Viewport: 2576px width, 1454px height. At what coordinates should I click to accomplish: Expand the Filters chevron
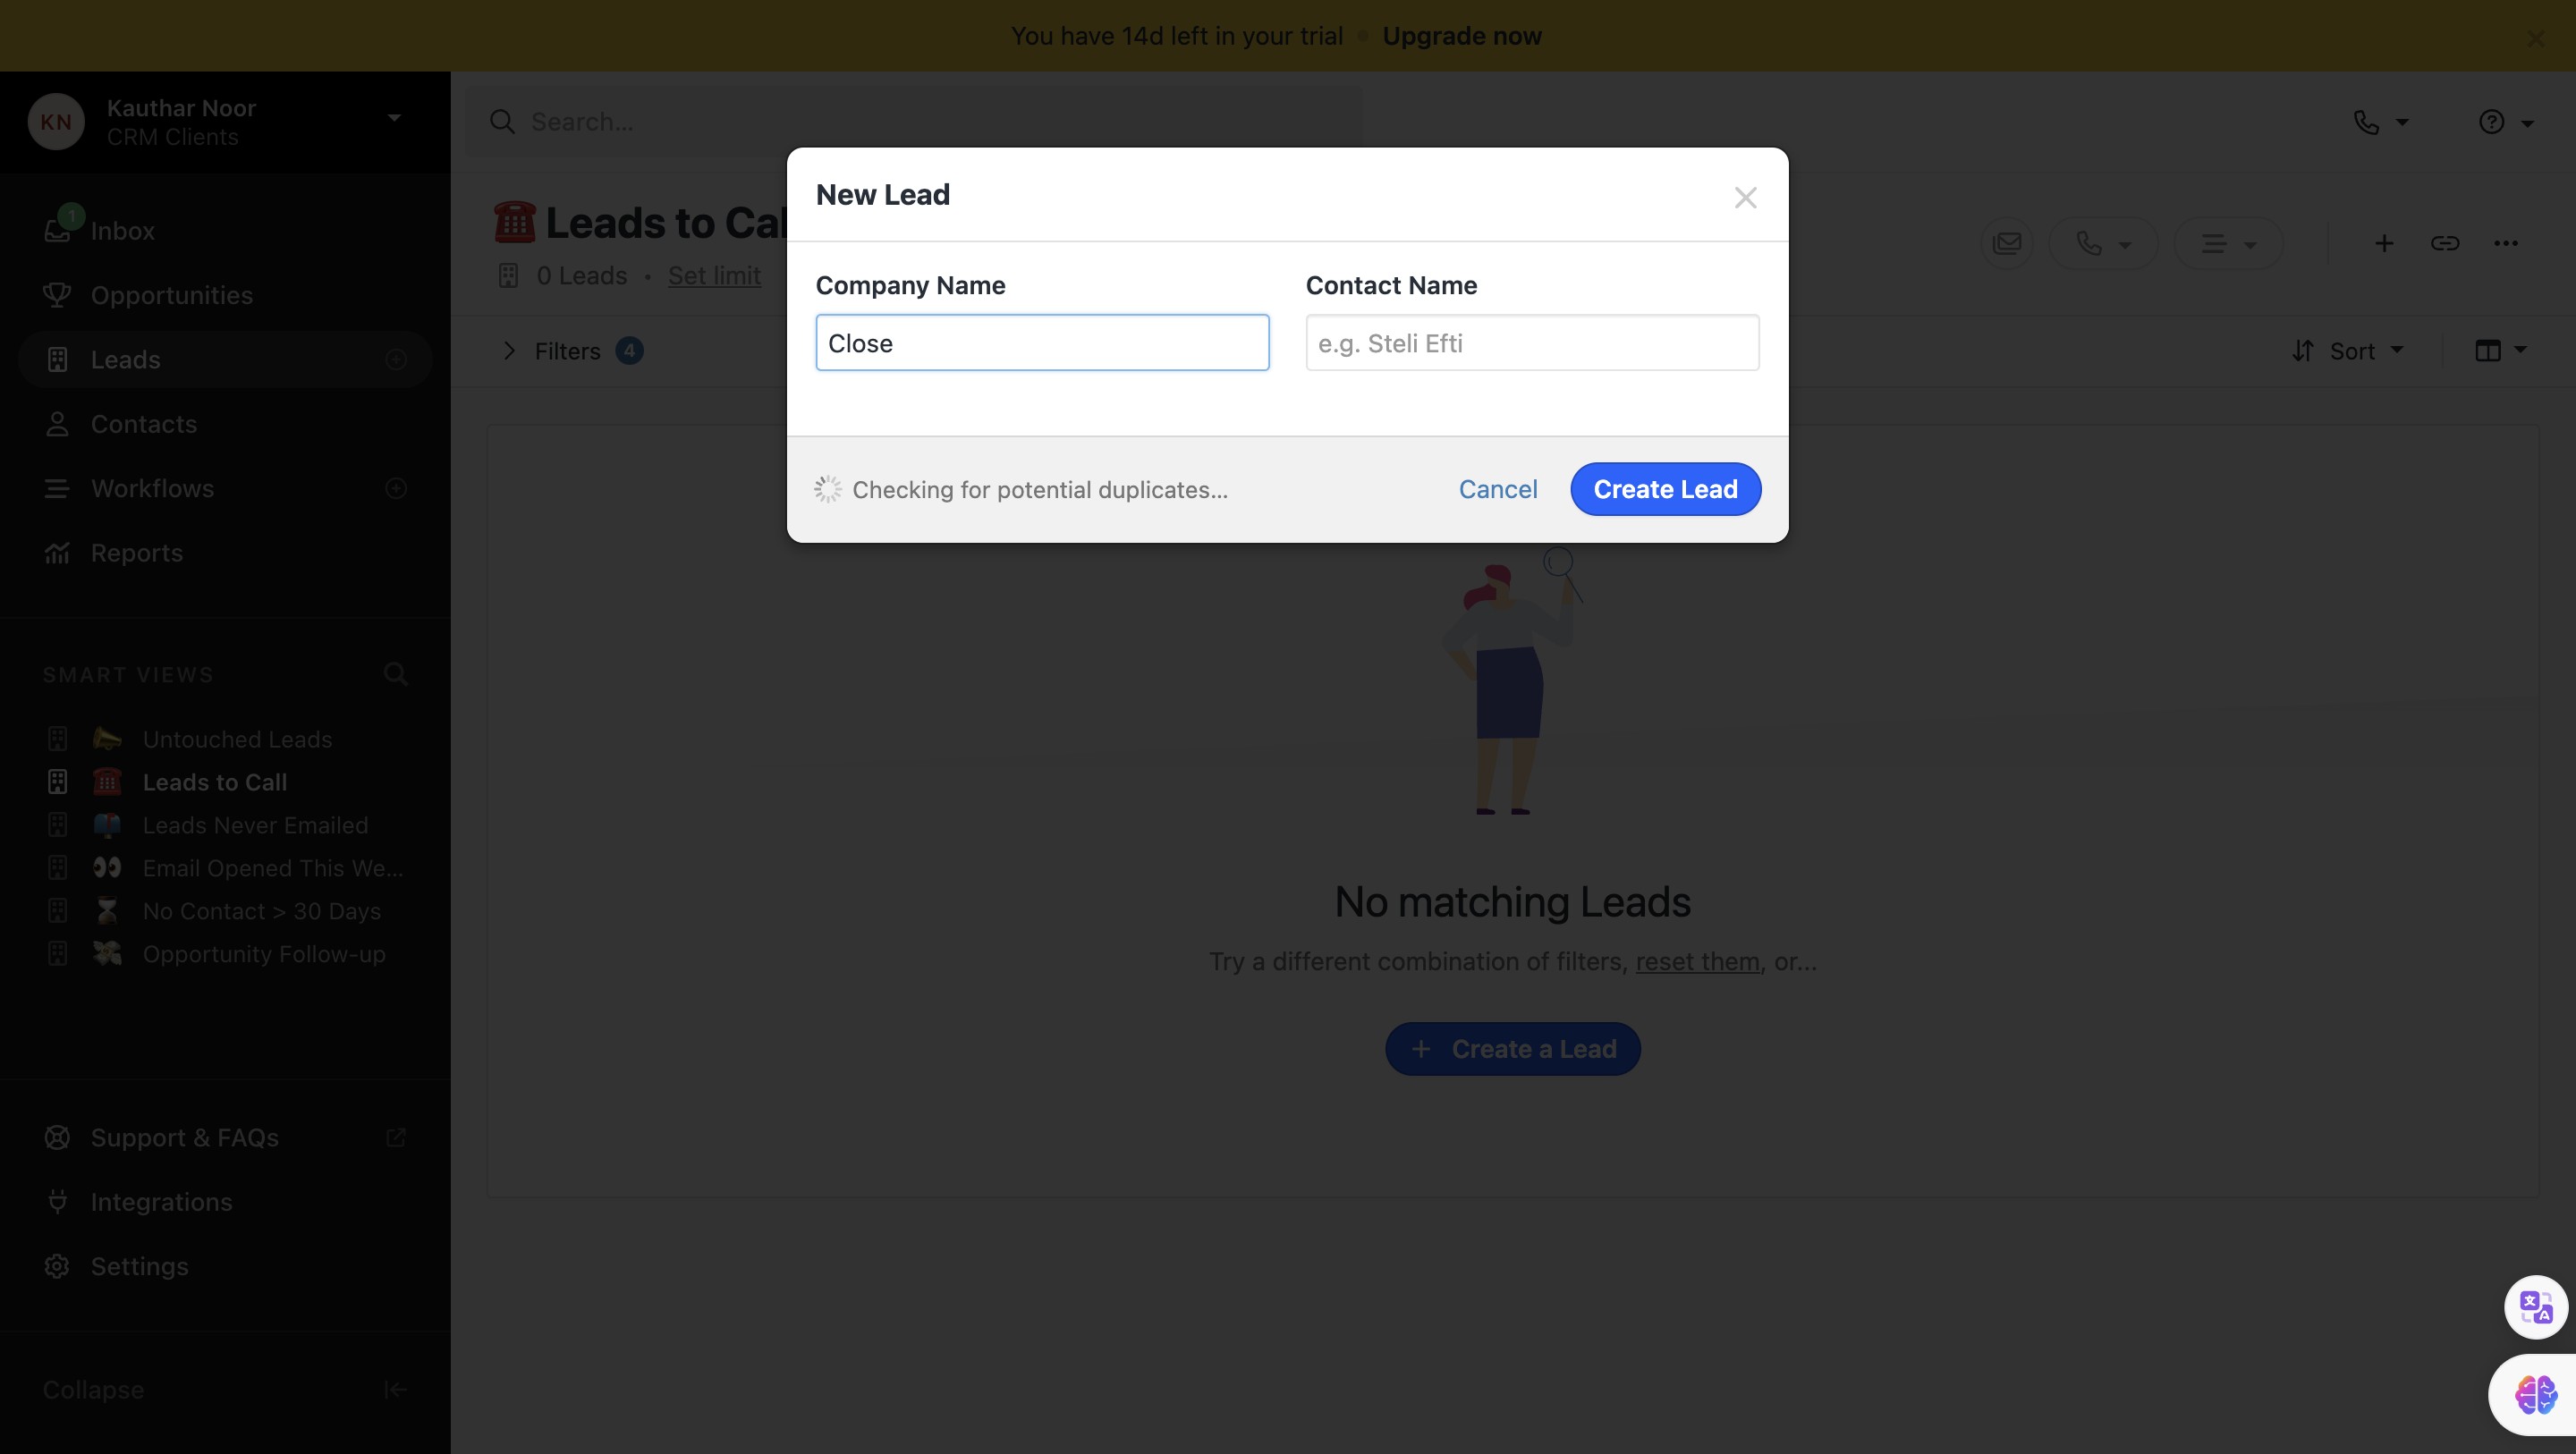pos(509,351)
